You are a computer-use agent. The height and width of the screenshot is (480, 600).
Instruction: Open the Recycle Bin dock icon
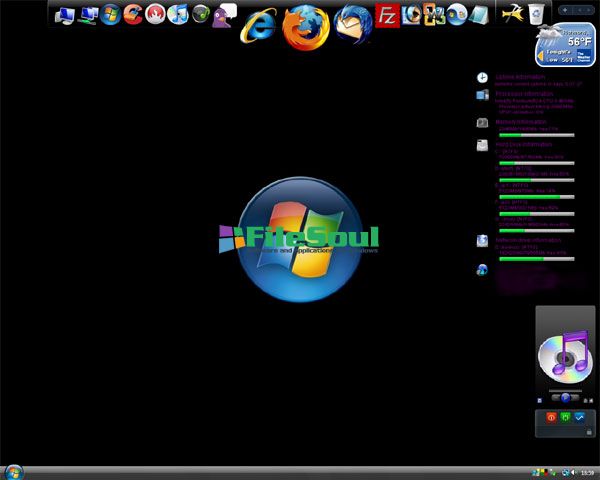click(537, 13)
